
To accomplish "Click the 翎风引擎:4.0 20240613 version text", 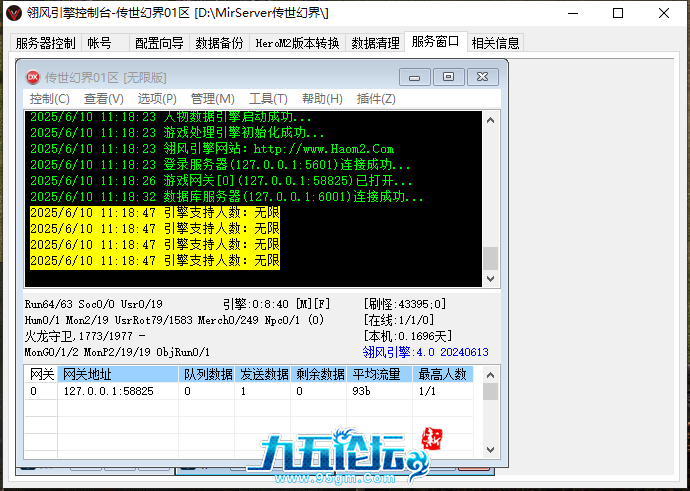I will click(x=426, y=352).
